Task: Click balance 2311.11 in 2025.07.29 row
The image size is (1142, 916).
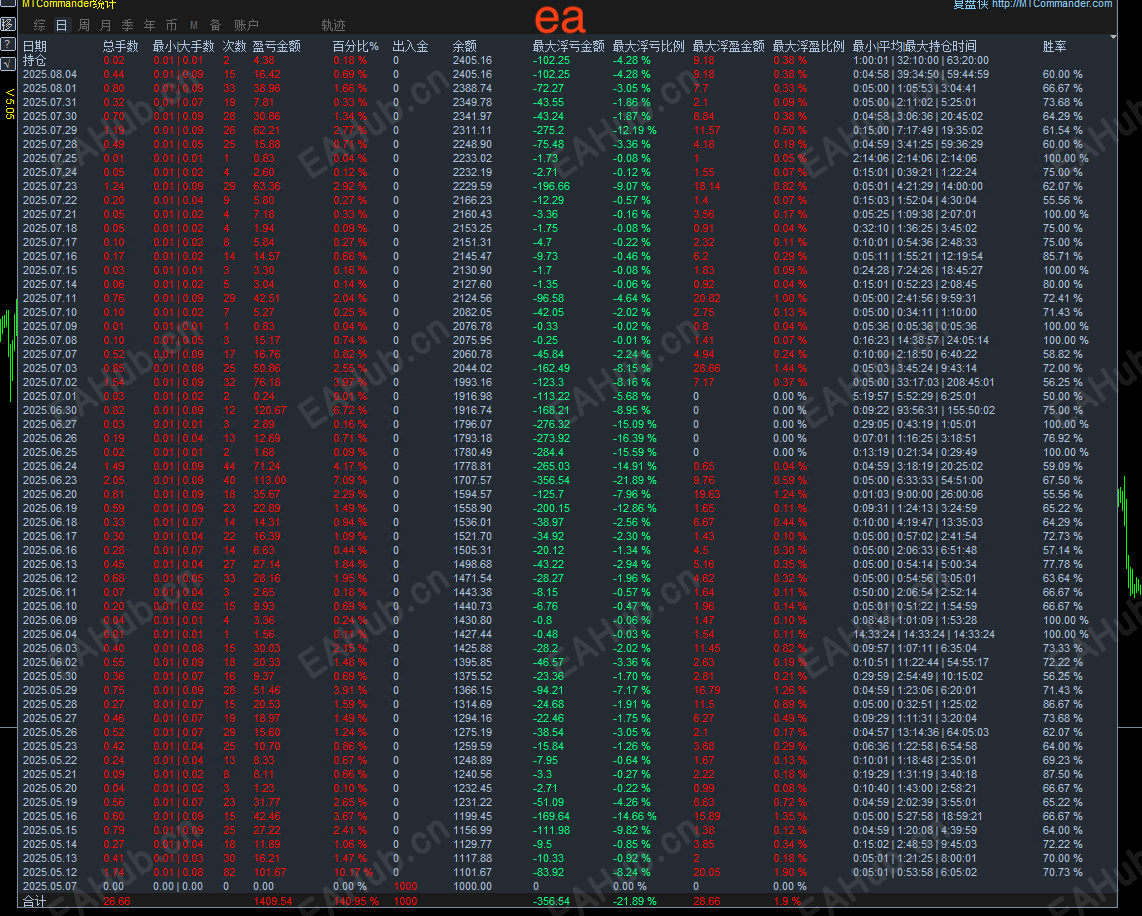Action: [x=472, y=130]
